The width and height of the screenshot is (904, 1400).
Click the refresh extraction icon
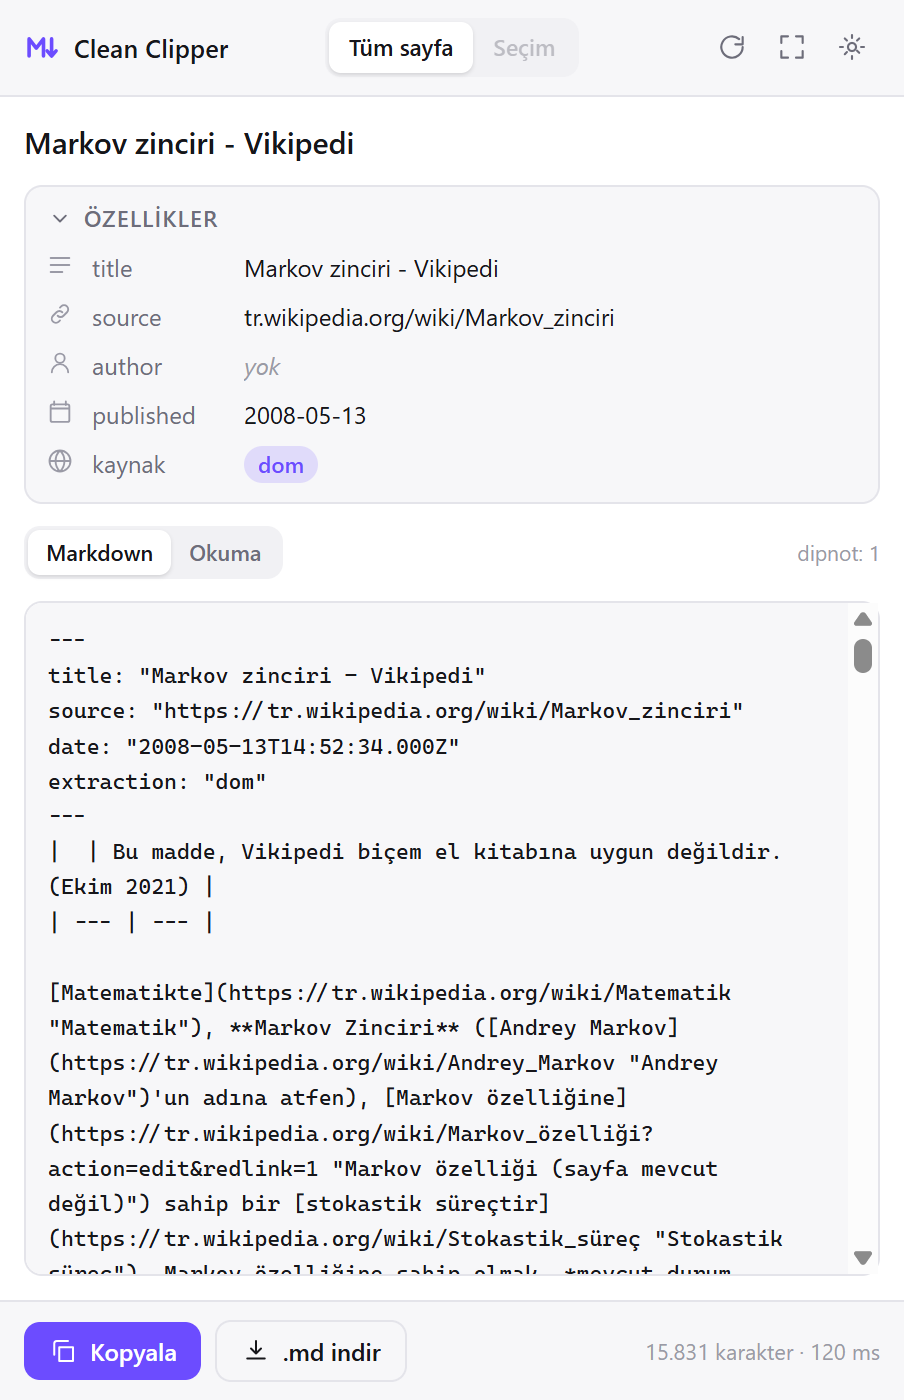[x=732, y=47]
